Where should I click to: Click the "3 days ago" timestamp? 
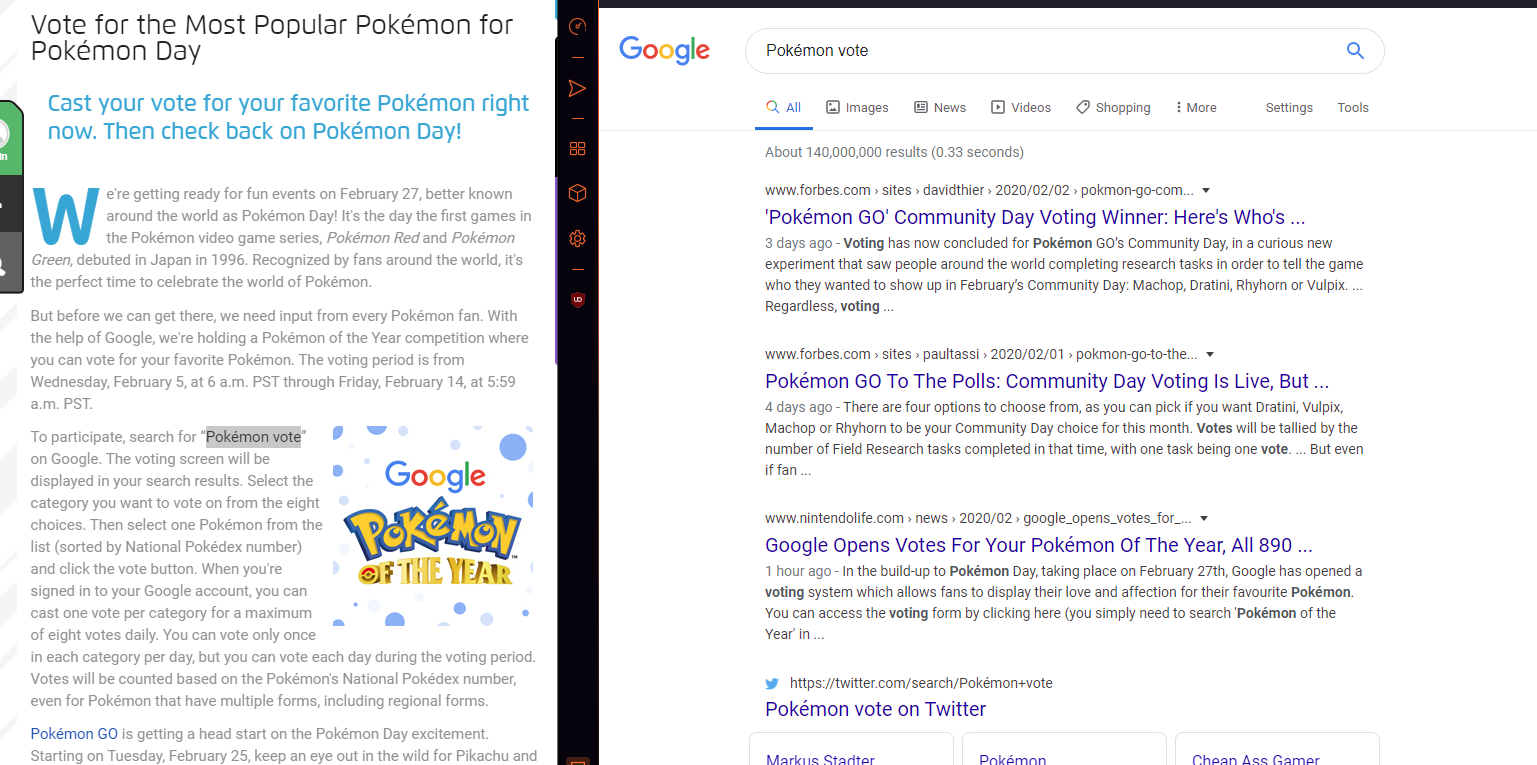tap(798, 243)
